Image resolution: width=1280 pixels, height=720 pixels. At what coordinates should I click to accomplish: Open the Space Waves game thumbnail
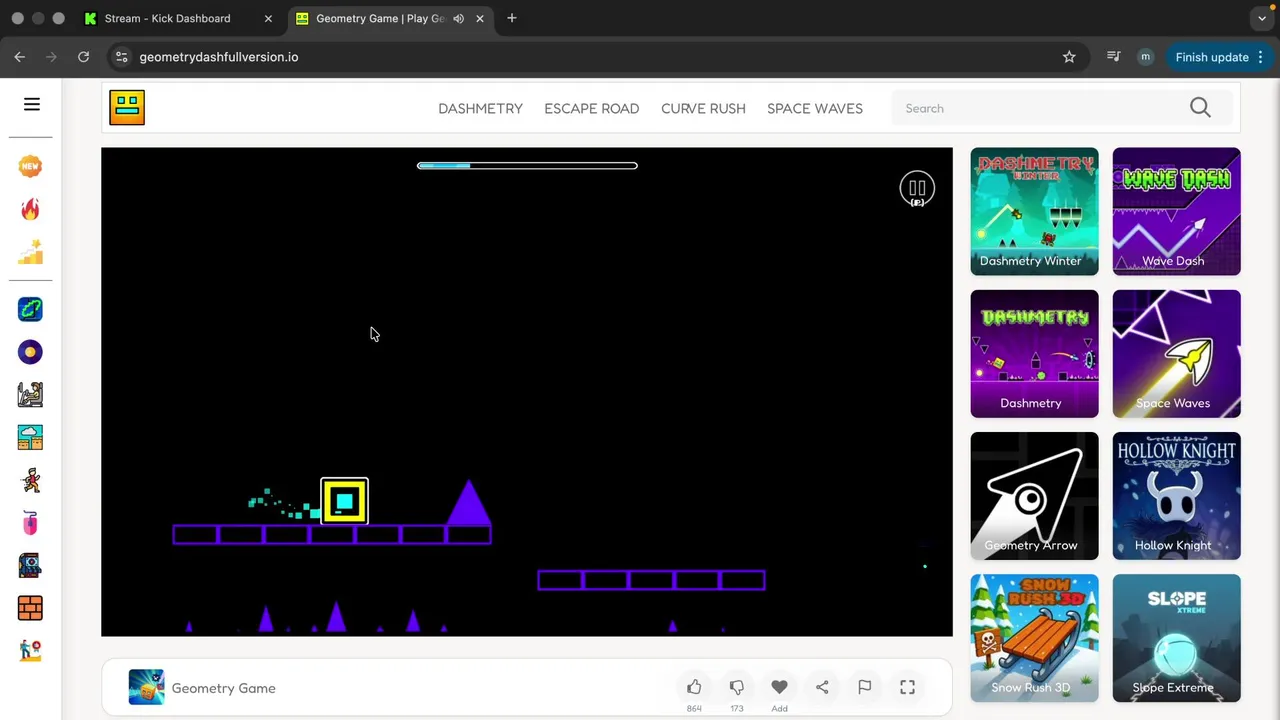coord(1176,353)
